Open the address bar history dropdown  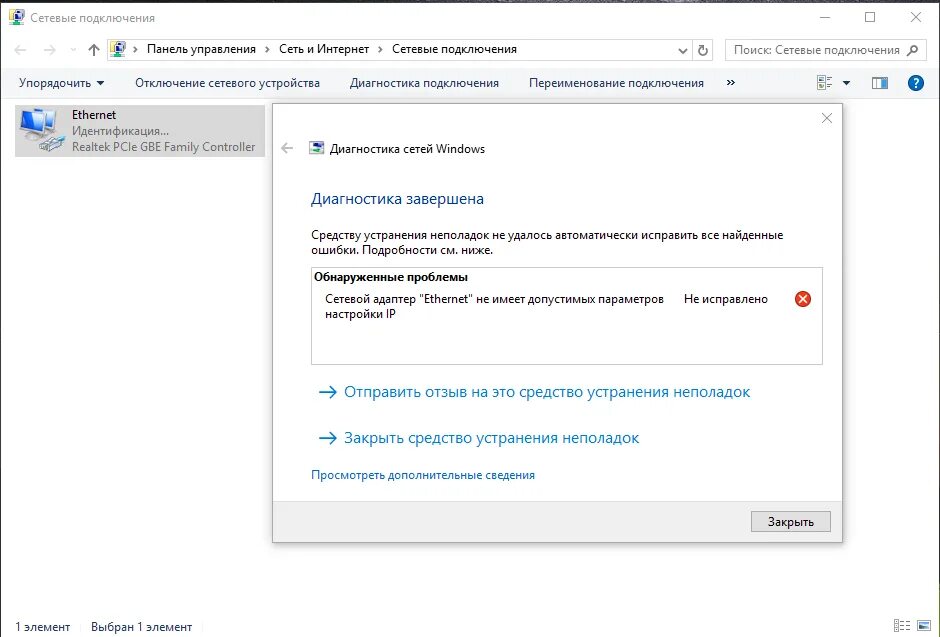[682, 50]
